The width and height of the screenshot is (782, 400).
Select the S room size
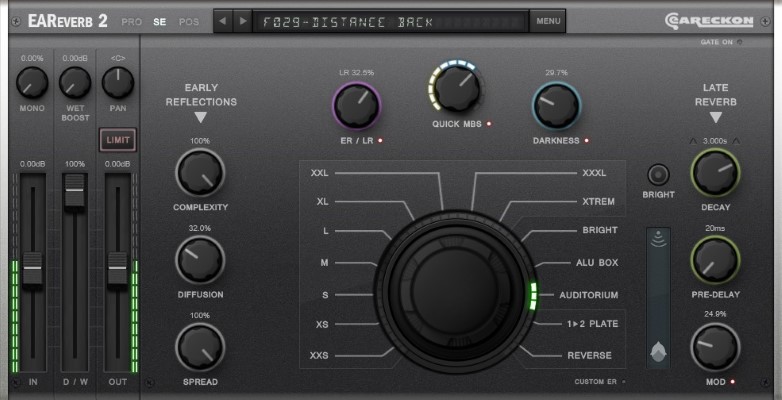pyautogui.click(x=325, y=295)
